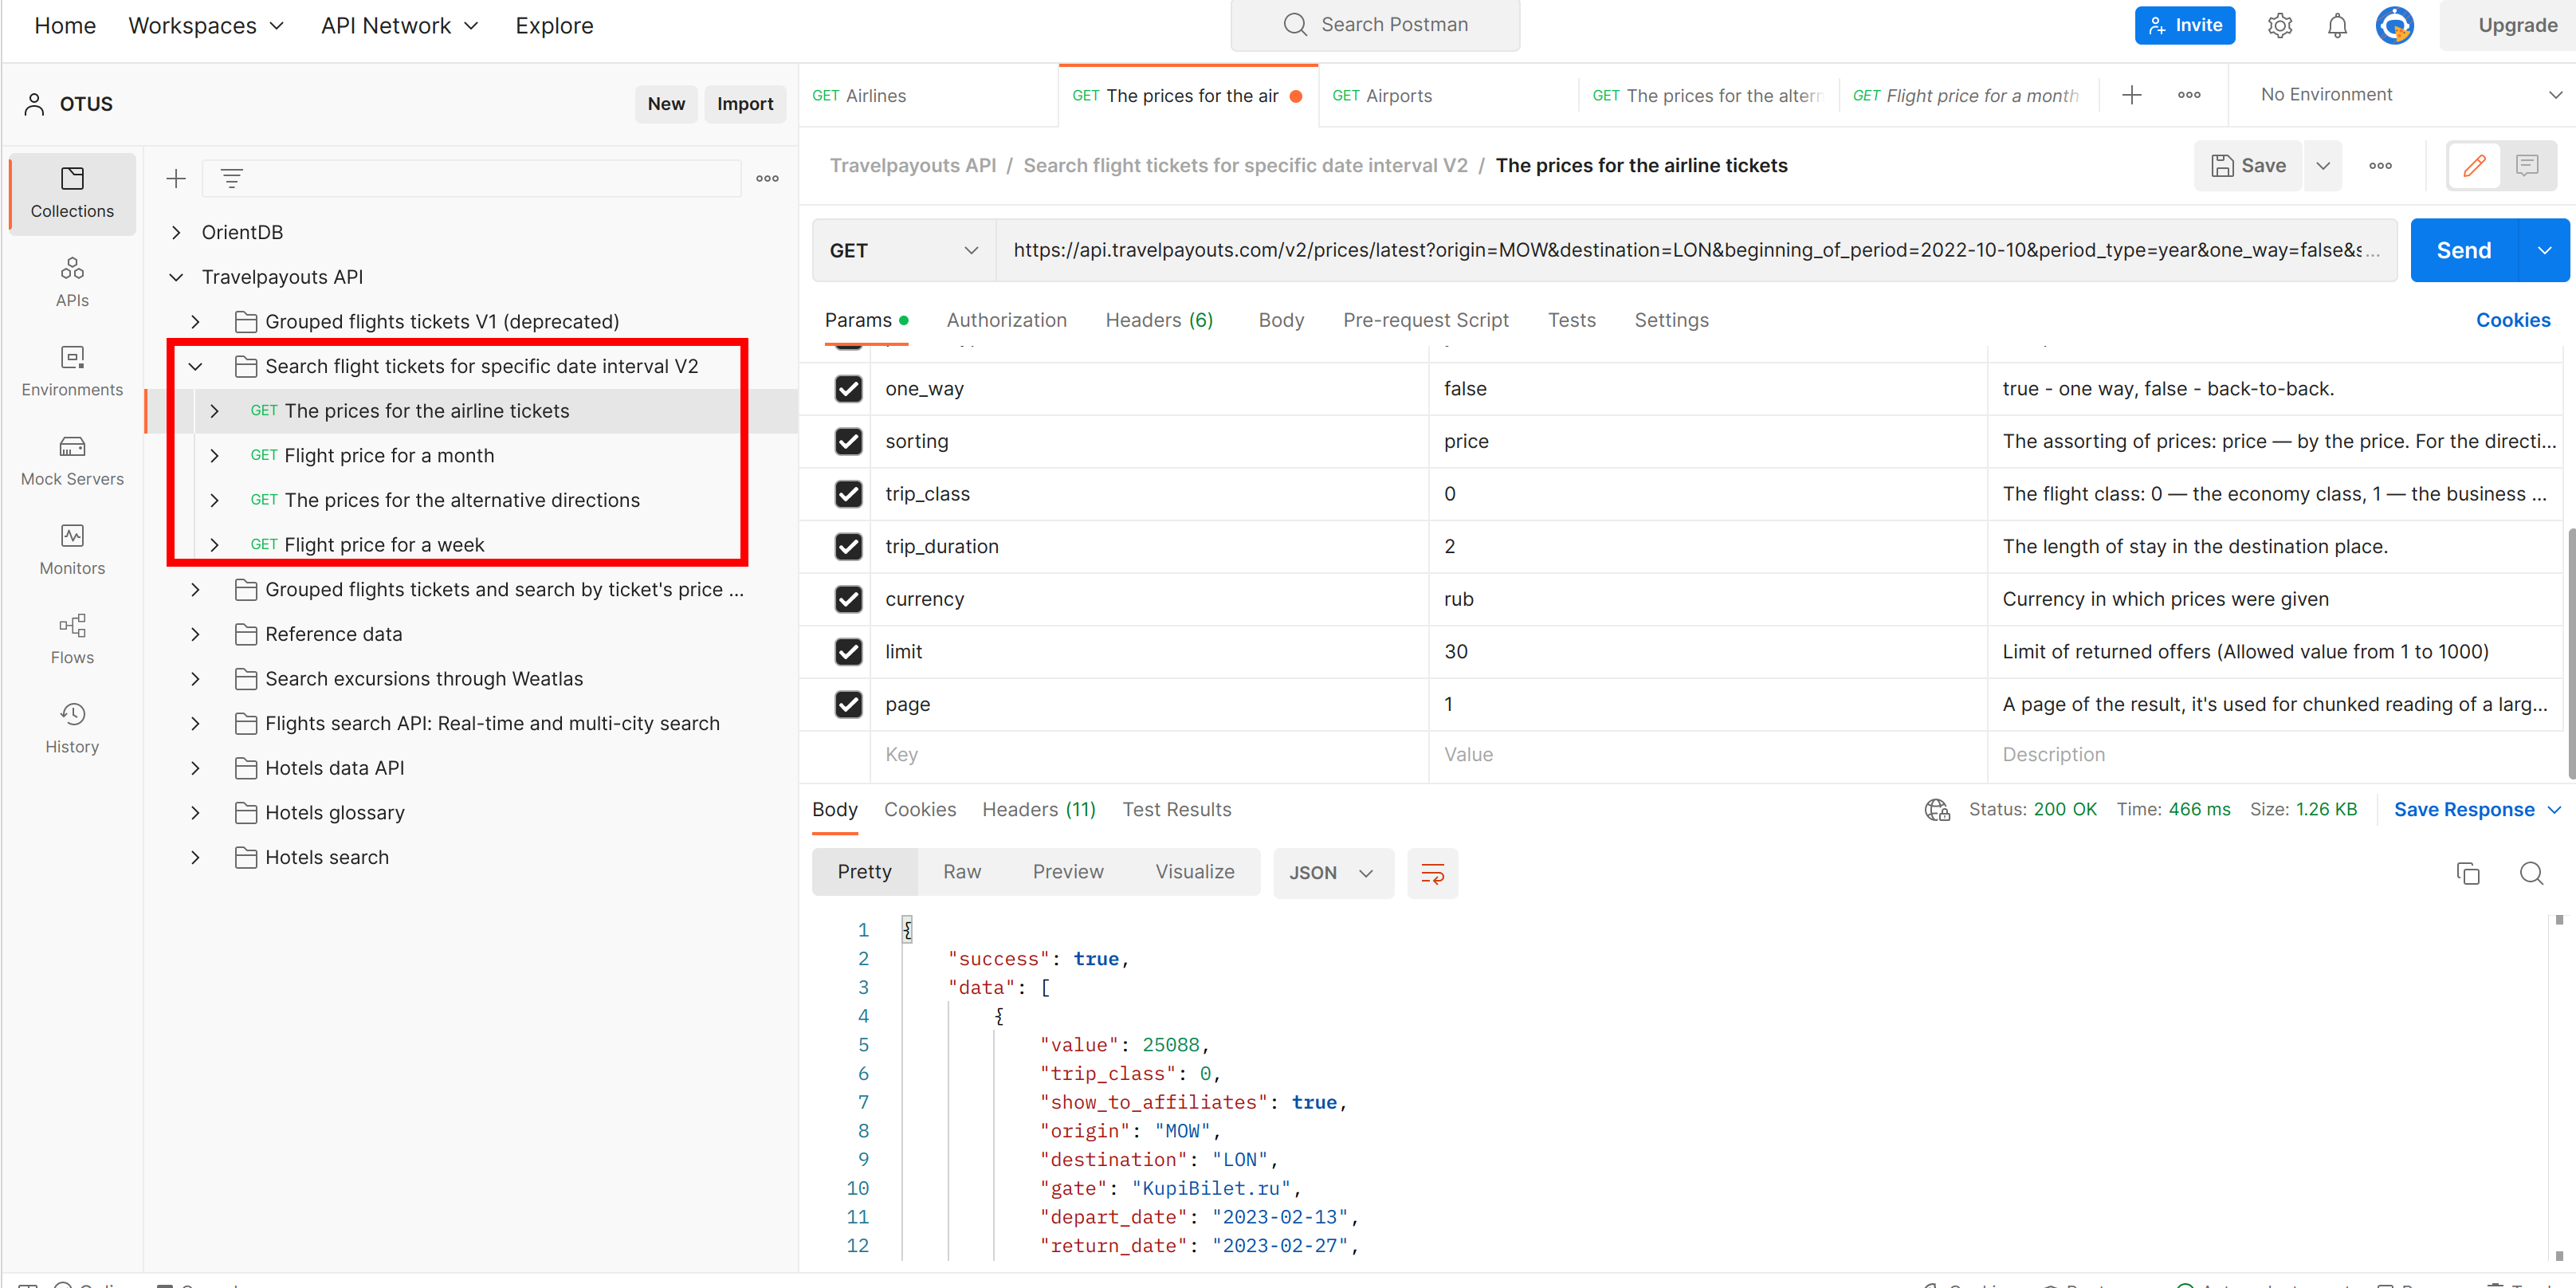Uncheck the trip_duration parameter
Viewport: 2576px width, 1288px height.
pyautogui.click(x=848, y=546)
